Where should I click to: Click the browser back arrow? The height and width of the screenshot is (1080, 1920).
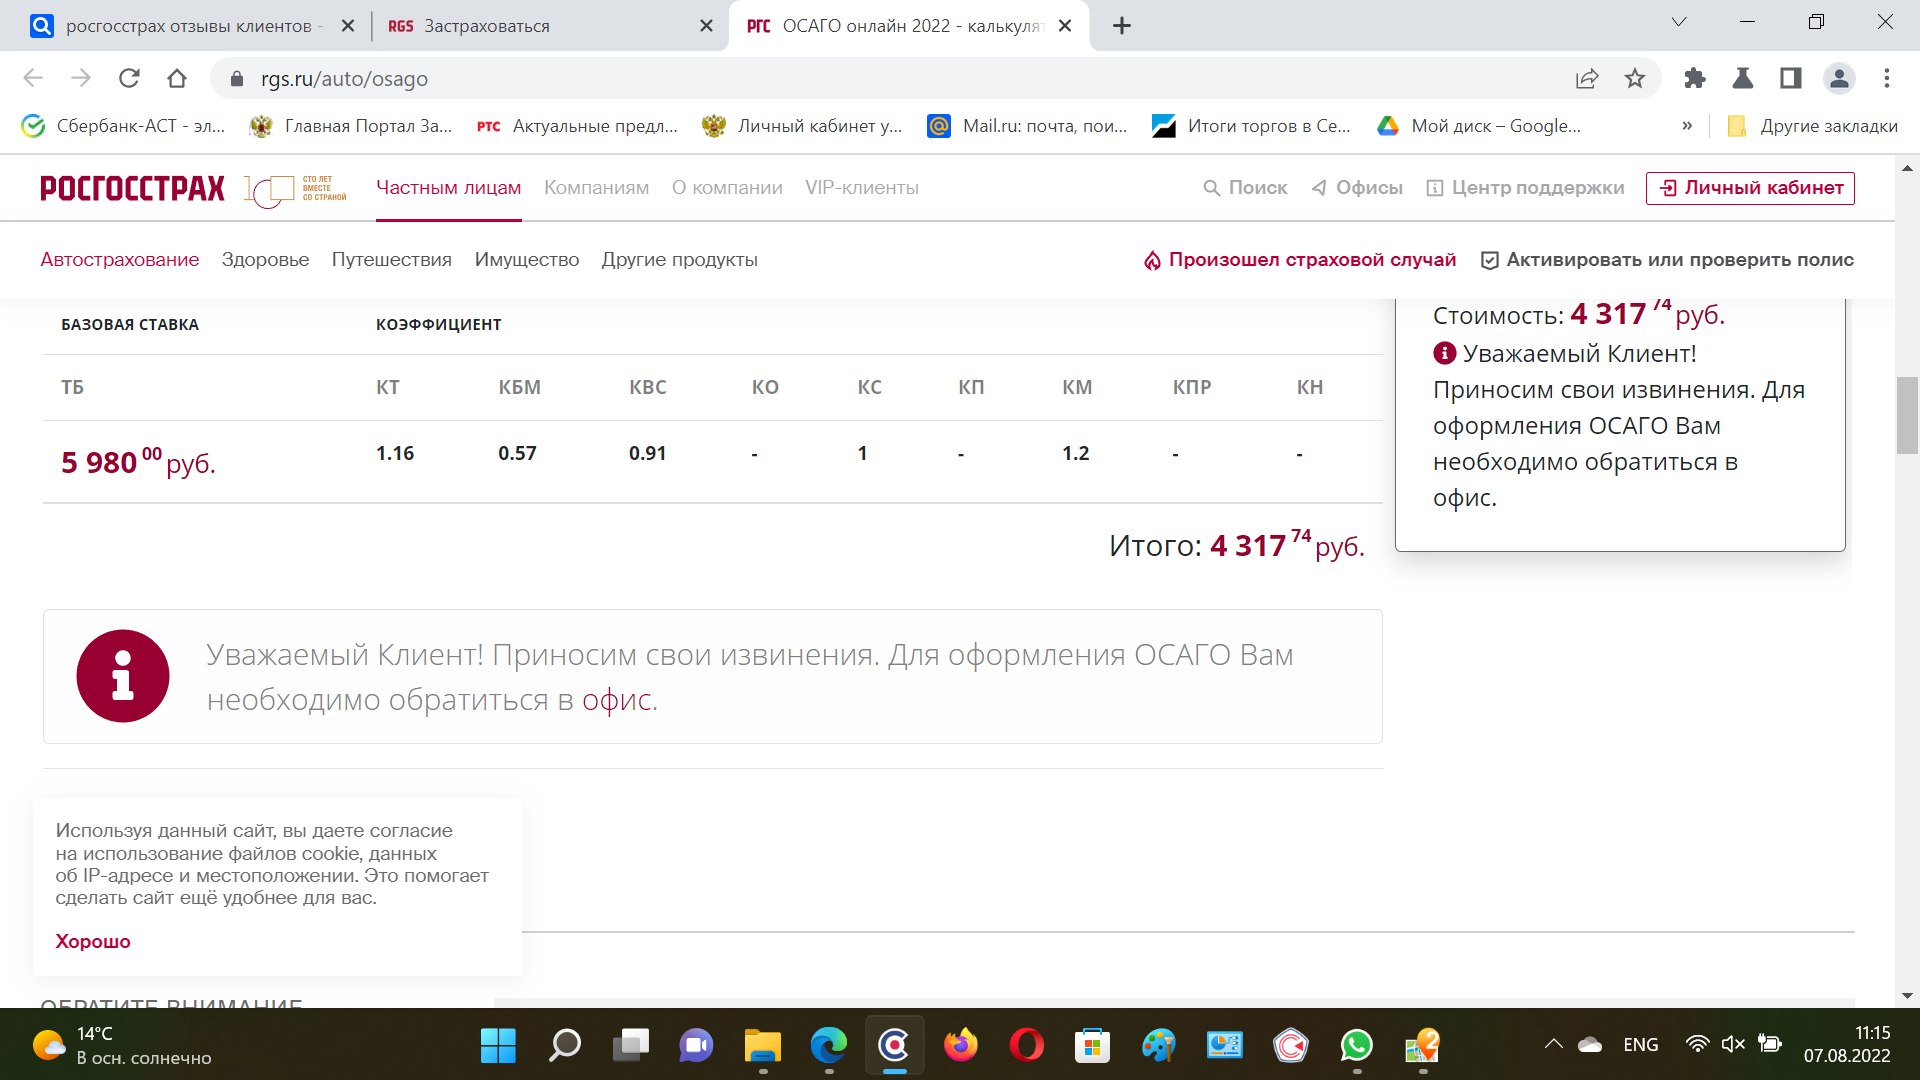33,78
